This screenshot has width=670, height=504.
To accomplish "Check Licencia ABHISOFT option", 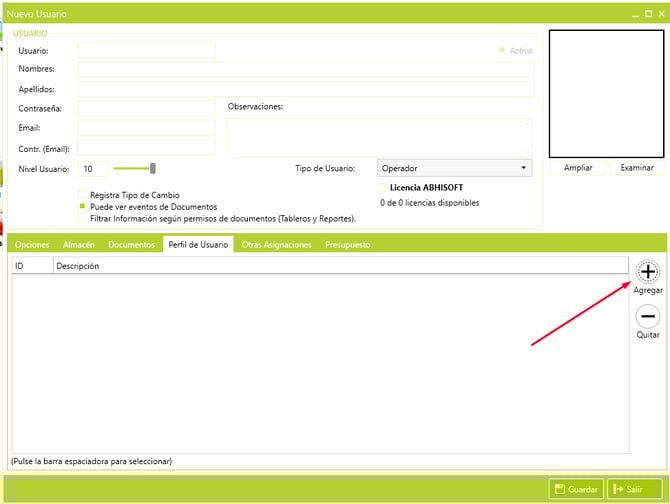I will [x=382, y=188].
